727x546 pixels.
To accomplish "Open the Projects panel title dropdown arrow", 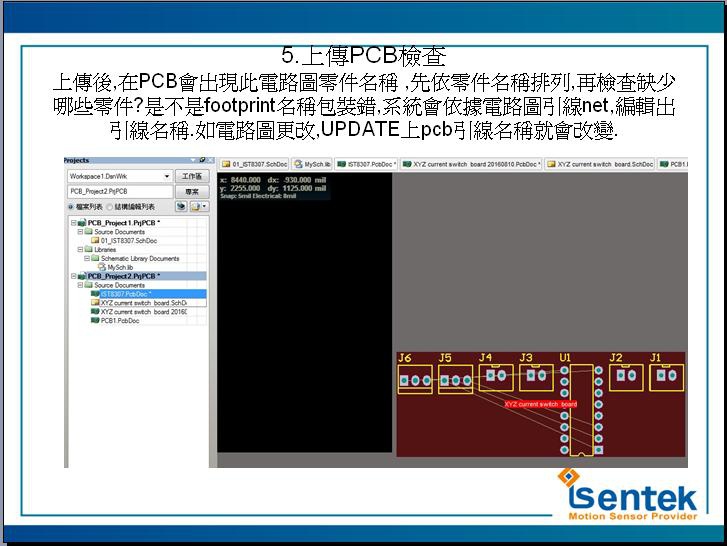I will (x=193, y=160).
